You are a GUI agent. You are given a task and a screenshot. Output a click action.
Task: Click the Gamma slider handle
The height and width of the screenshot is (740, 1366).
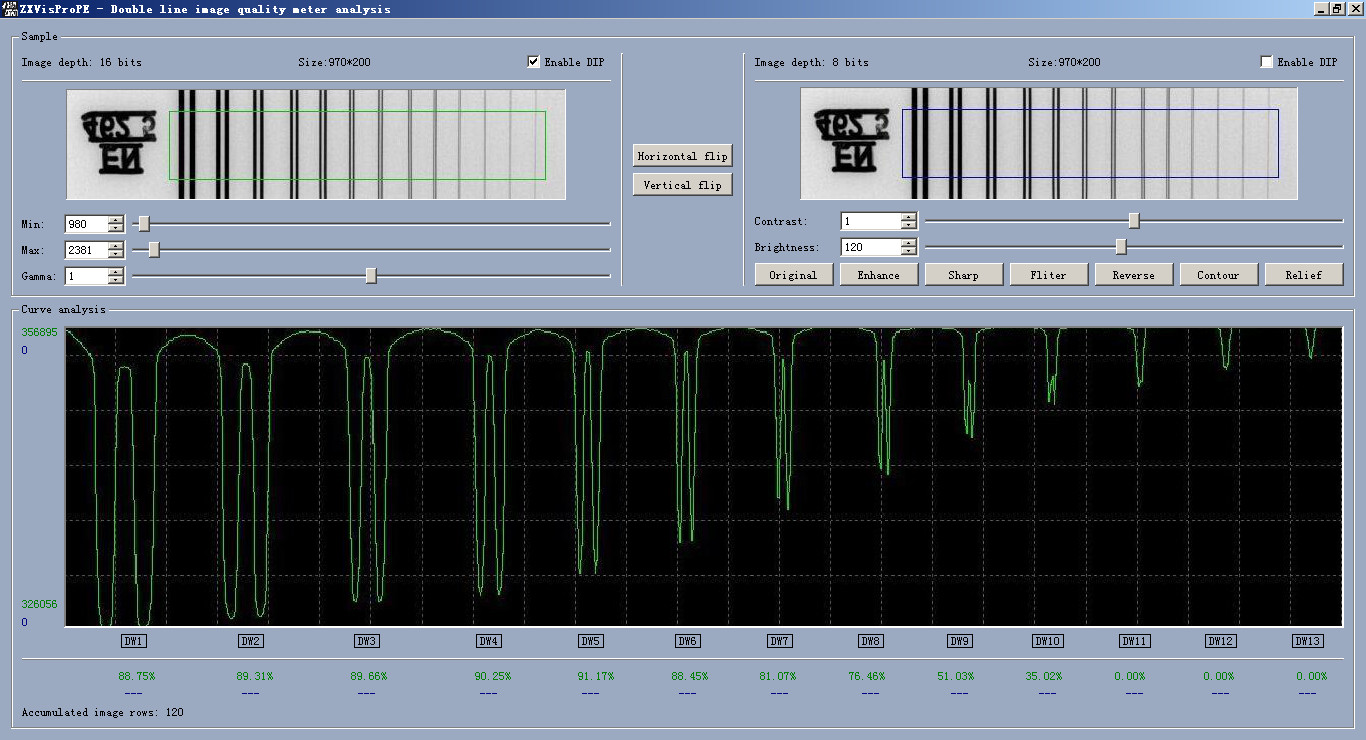pyautogui.click(x=371, y=275)
